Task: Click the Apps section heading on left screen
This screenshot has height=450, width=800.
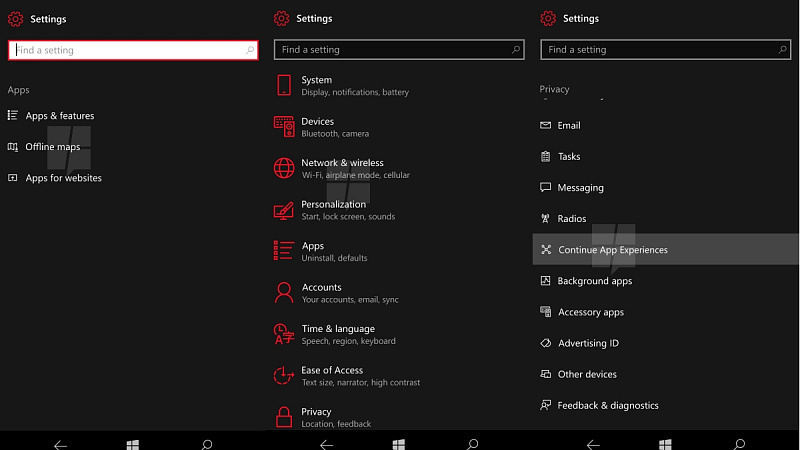Action: click(x=18, y=90)
